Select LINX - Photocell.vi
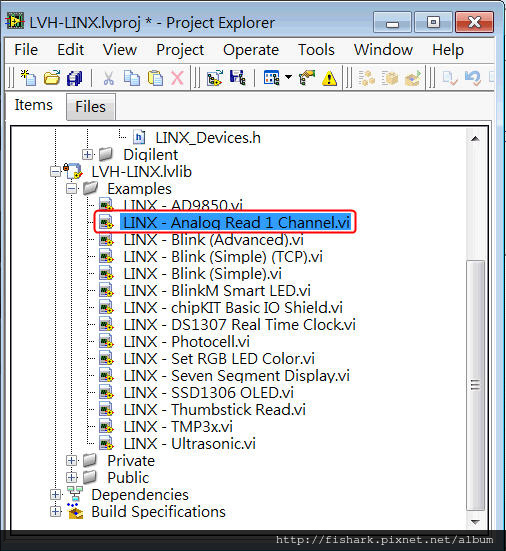Image resolution: width=506 pixels, height=551 pixels. point(187,342)
